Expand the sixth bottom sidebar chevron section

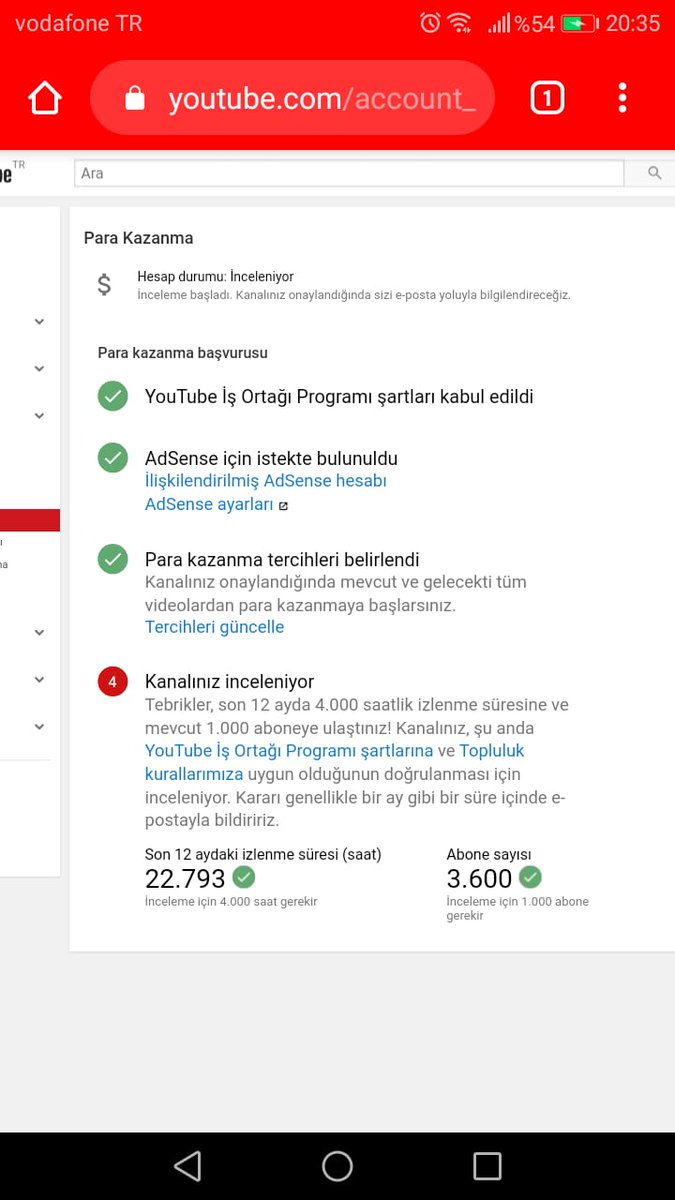(x=39, y=726)
